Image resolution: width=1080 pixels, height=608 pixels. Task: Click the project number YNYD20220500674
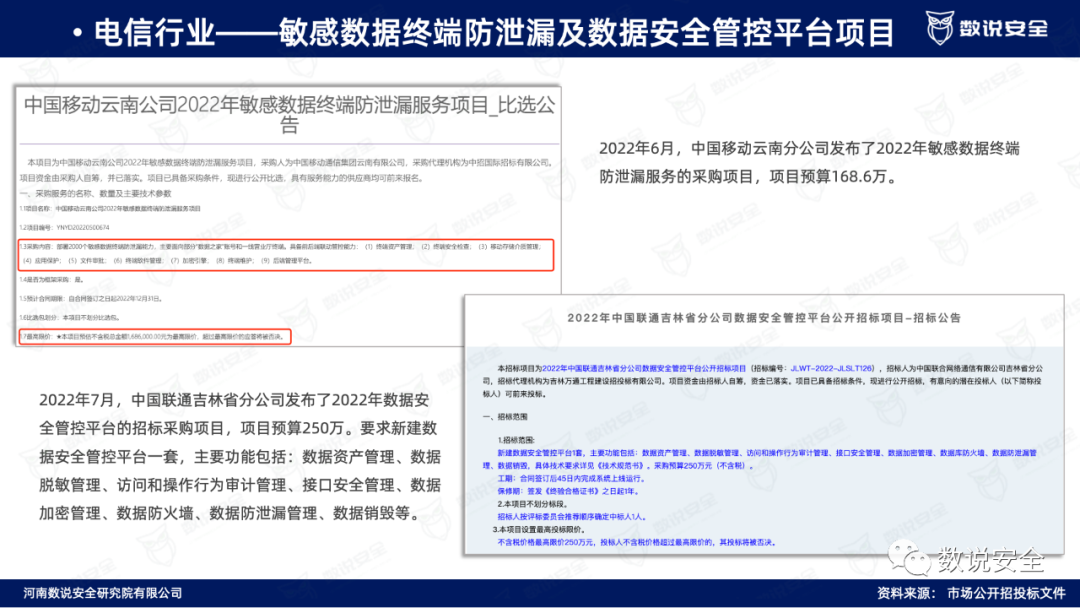(83, 227)
